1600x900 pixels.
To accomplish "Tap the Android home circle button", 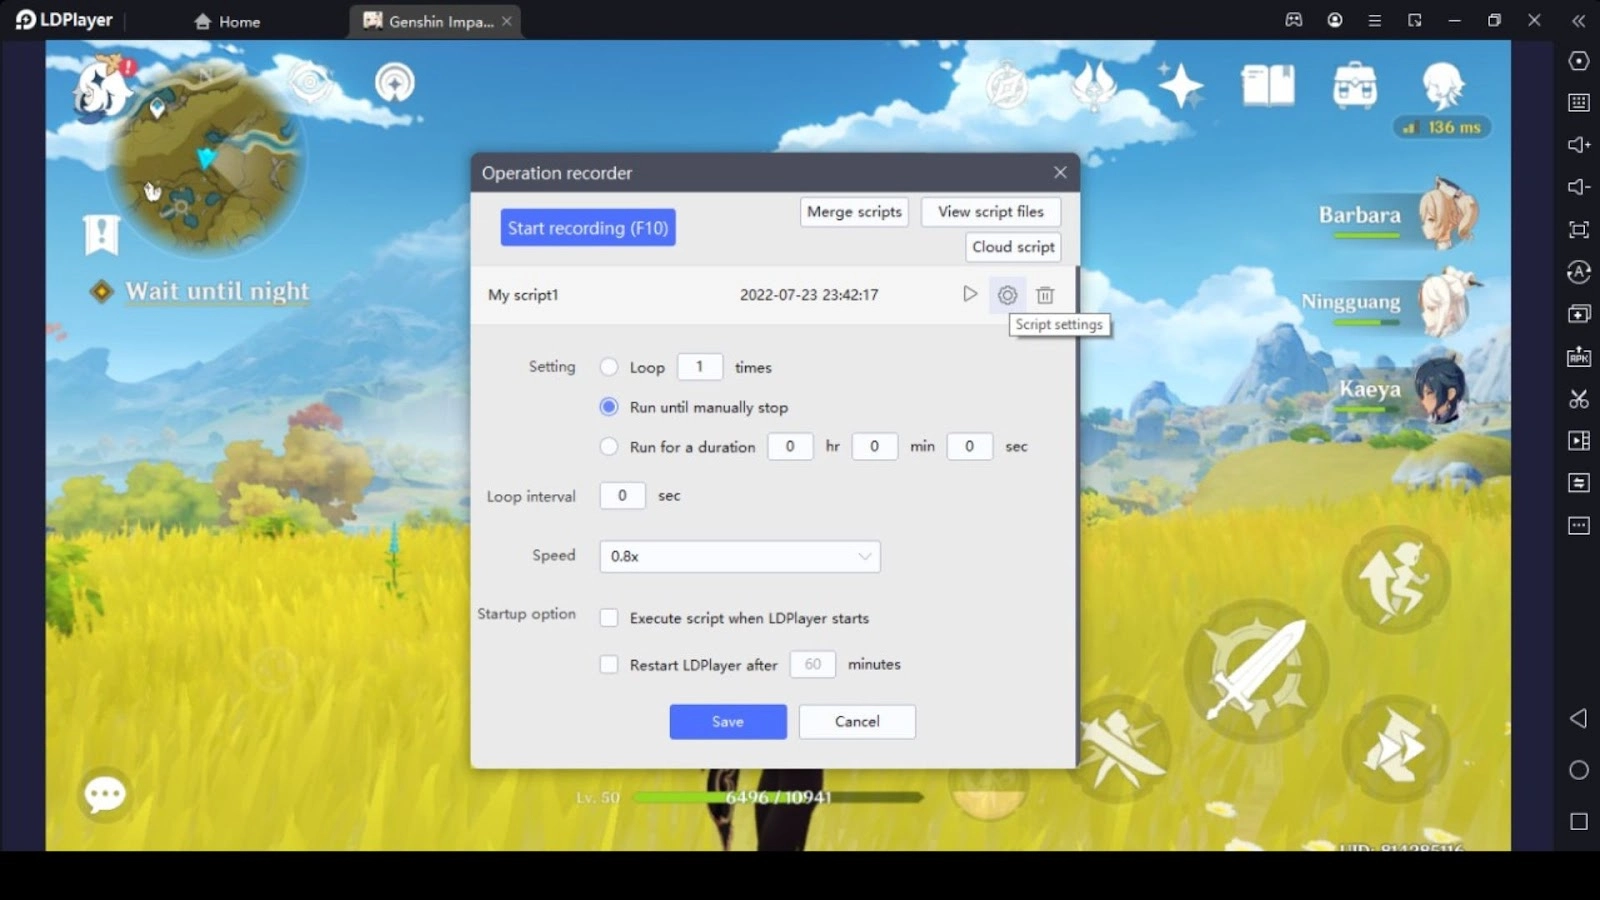I will point(1579,770).
